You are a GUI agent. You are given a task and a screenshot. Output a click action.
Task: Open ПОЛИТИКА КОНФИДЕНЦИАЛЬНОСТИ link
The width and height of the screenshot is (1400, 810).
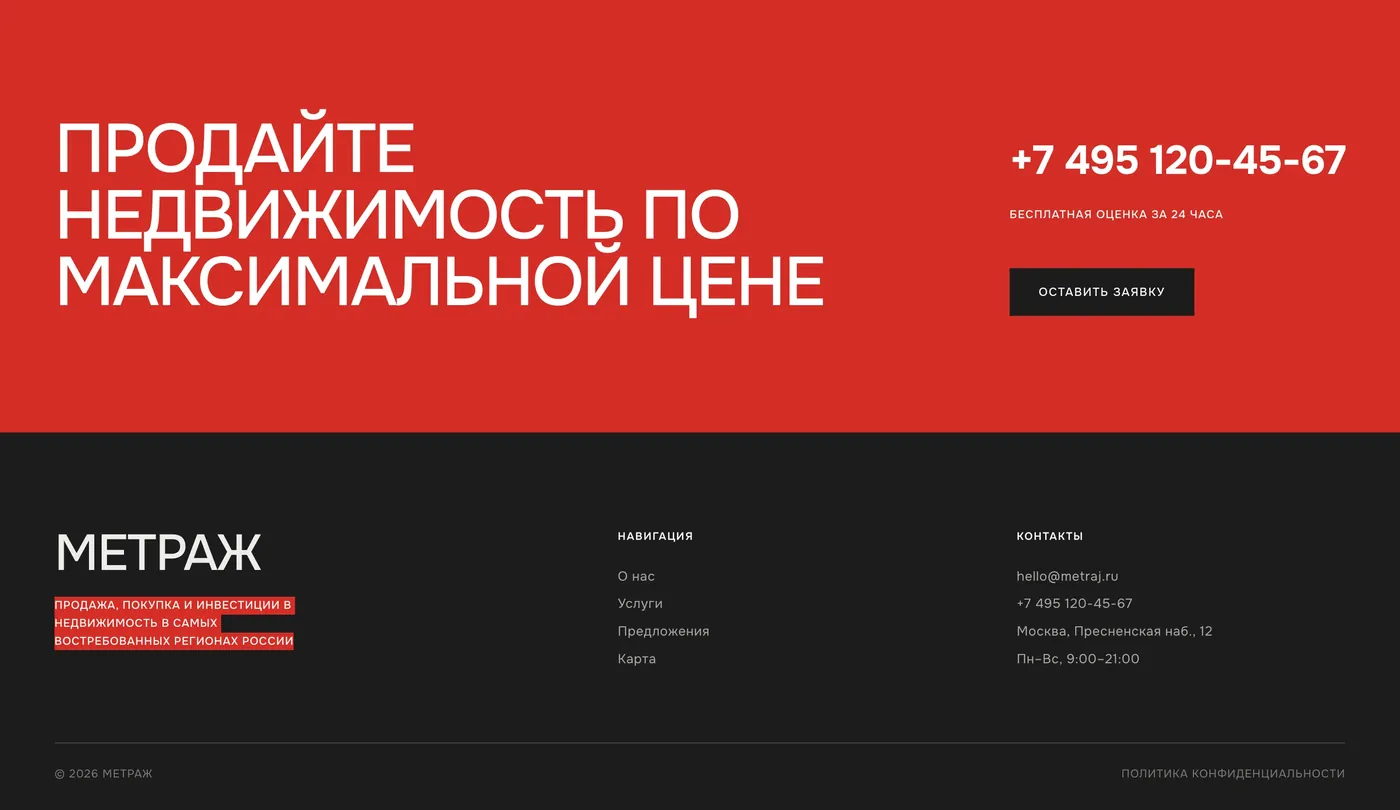tap(1233, 774)
